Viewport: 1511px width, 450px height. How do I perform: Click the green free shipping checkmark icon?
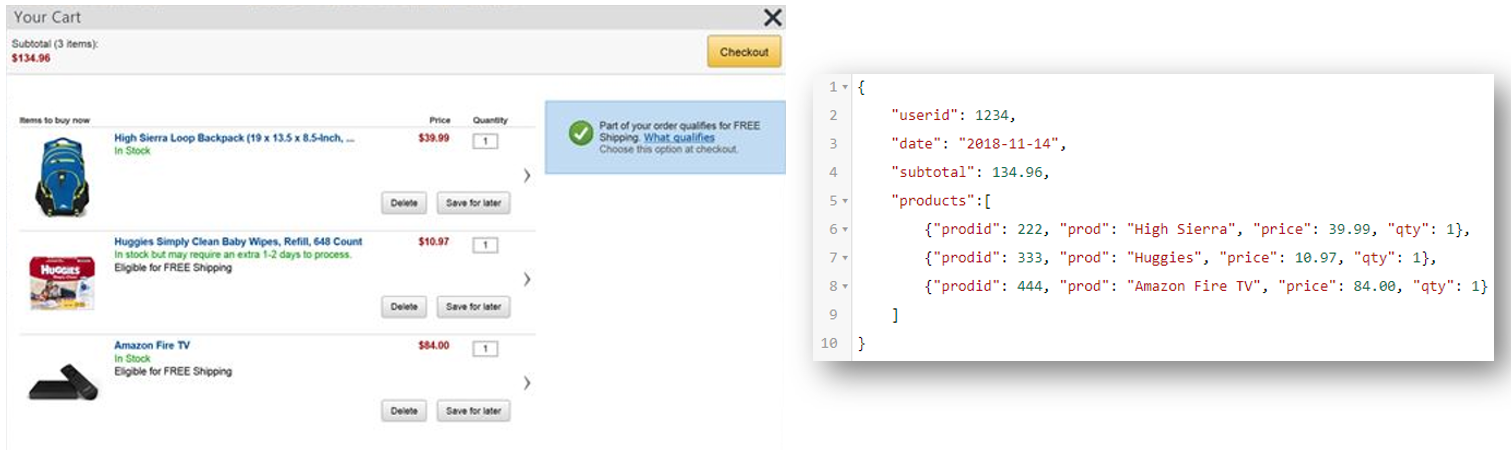point(580,134)
